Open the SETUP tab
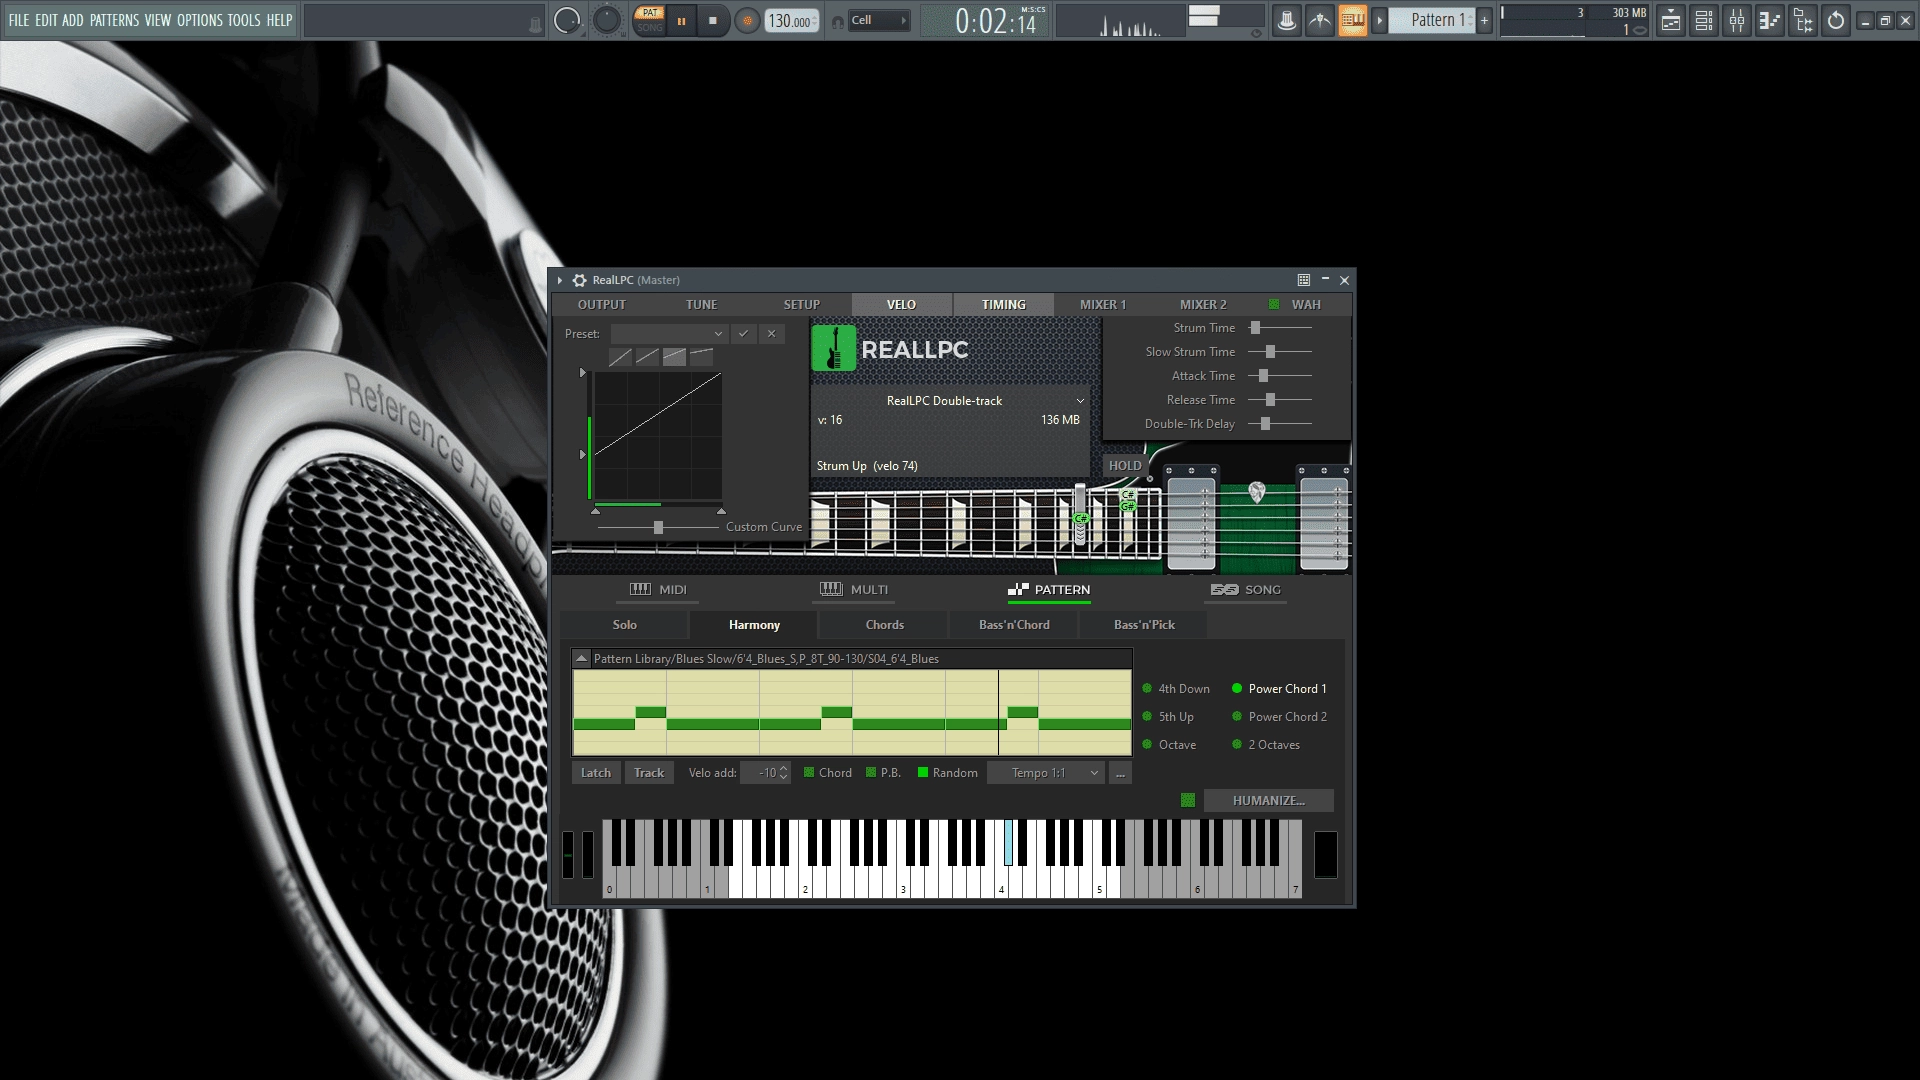 tap(801, 305)
